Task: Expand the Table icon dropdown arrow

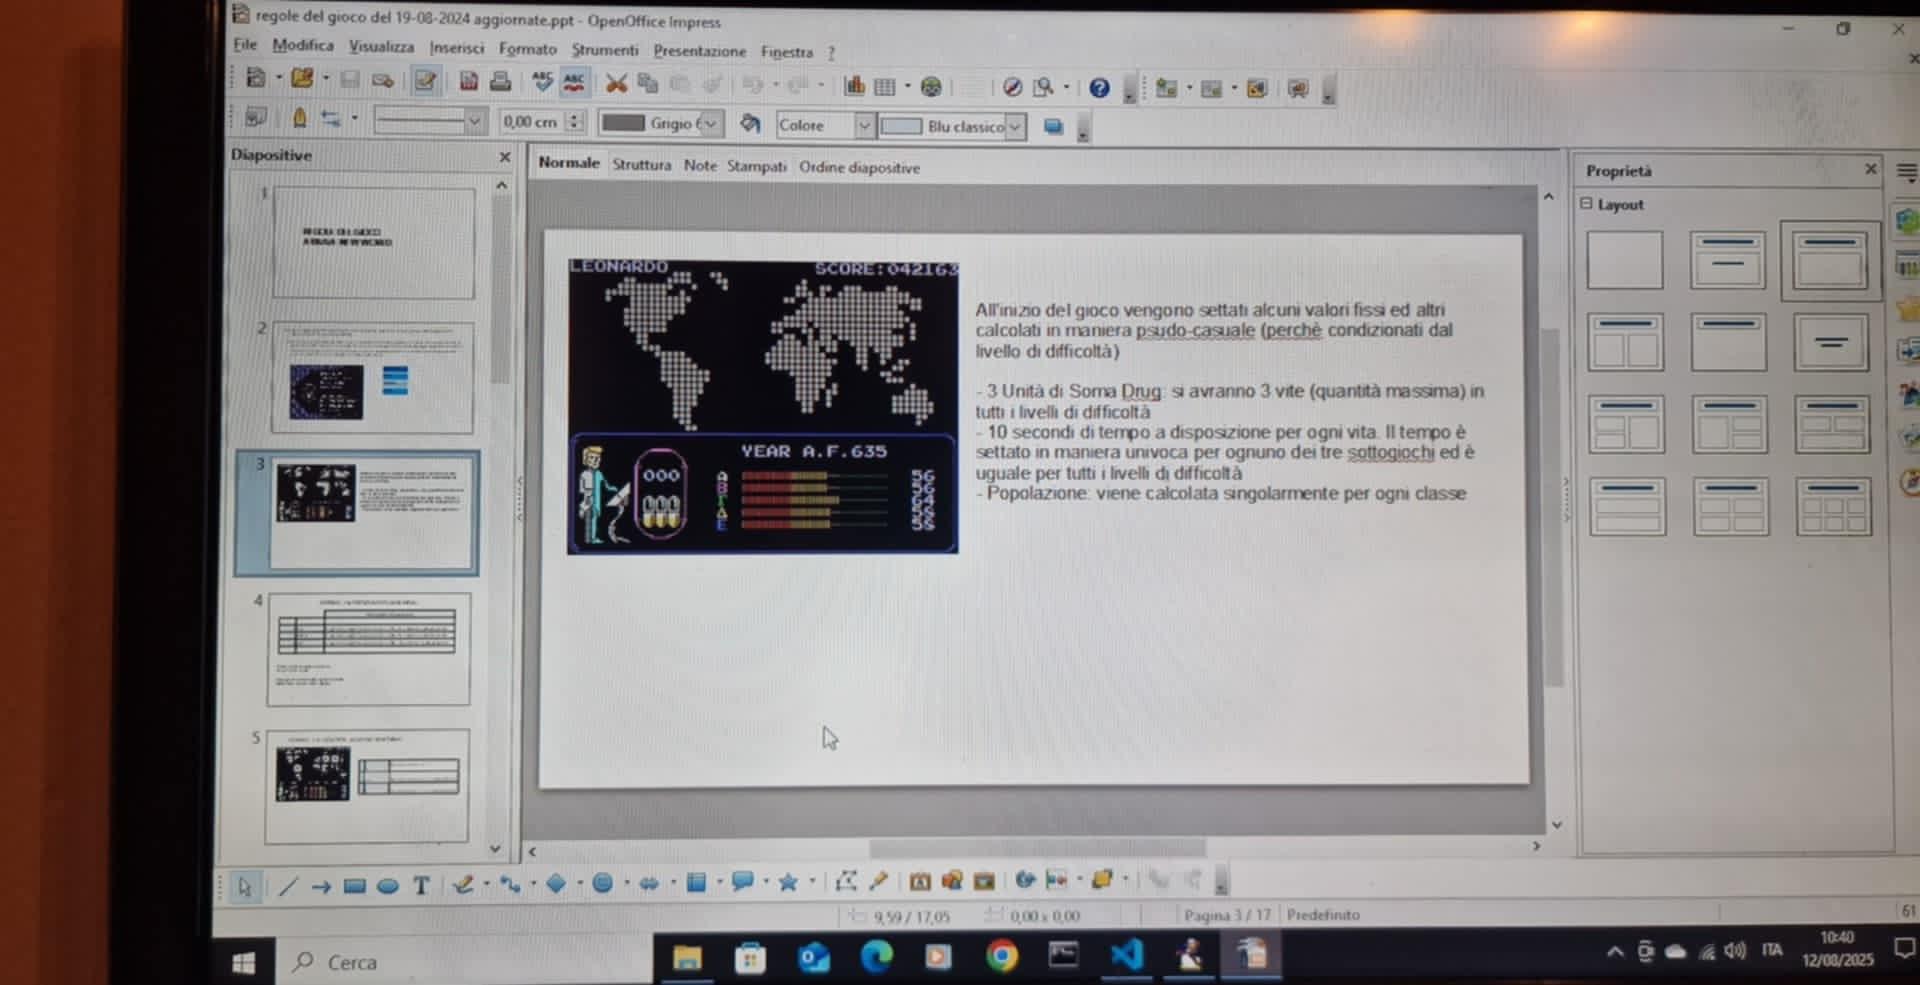Action: point(908,87)
